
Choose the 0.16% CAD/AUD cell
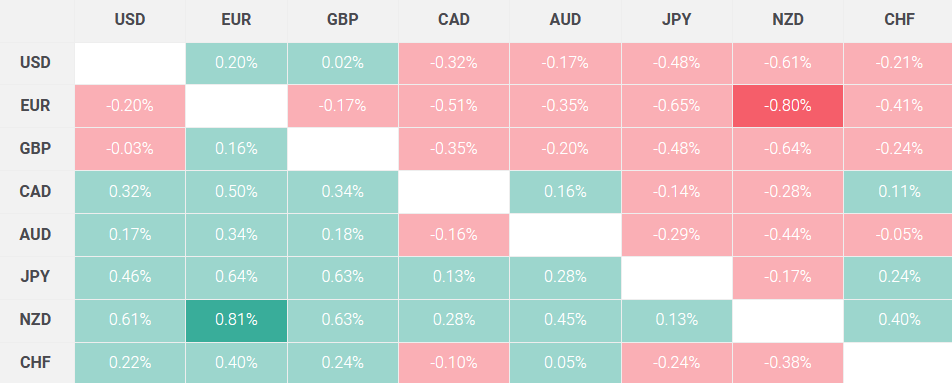(565, 192)
